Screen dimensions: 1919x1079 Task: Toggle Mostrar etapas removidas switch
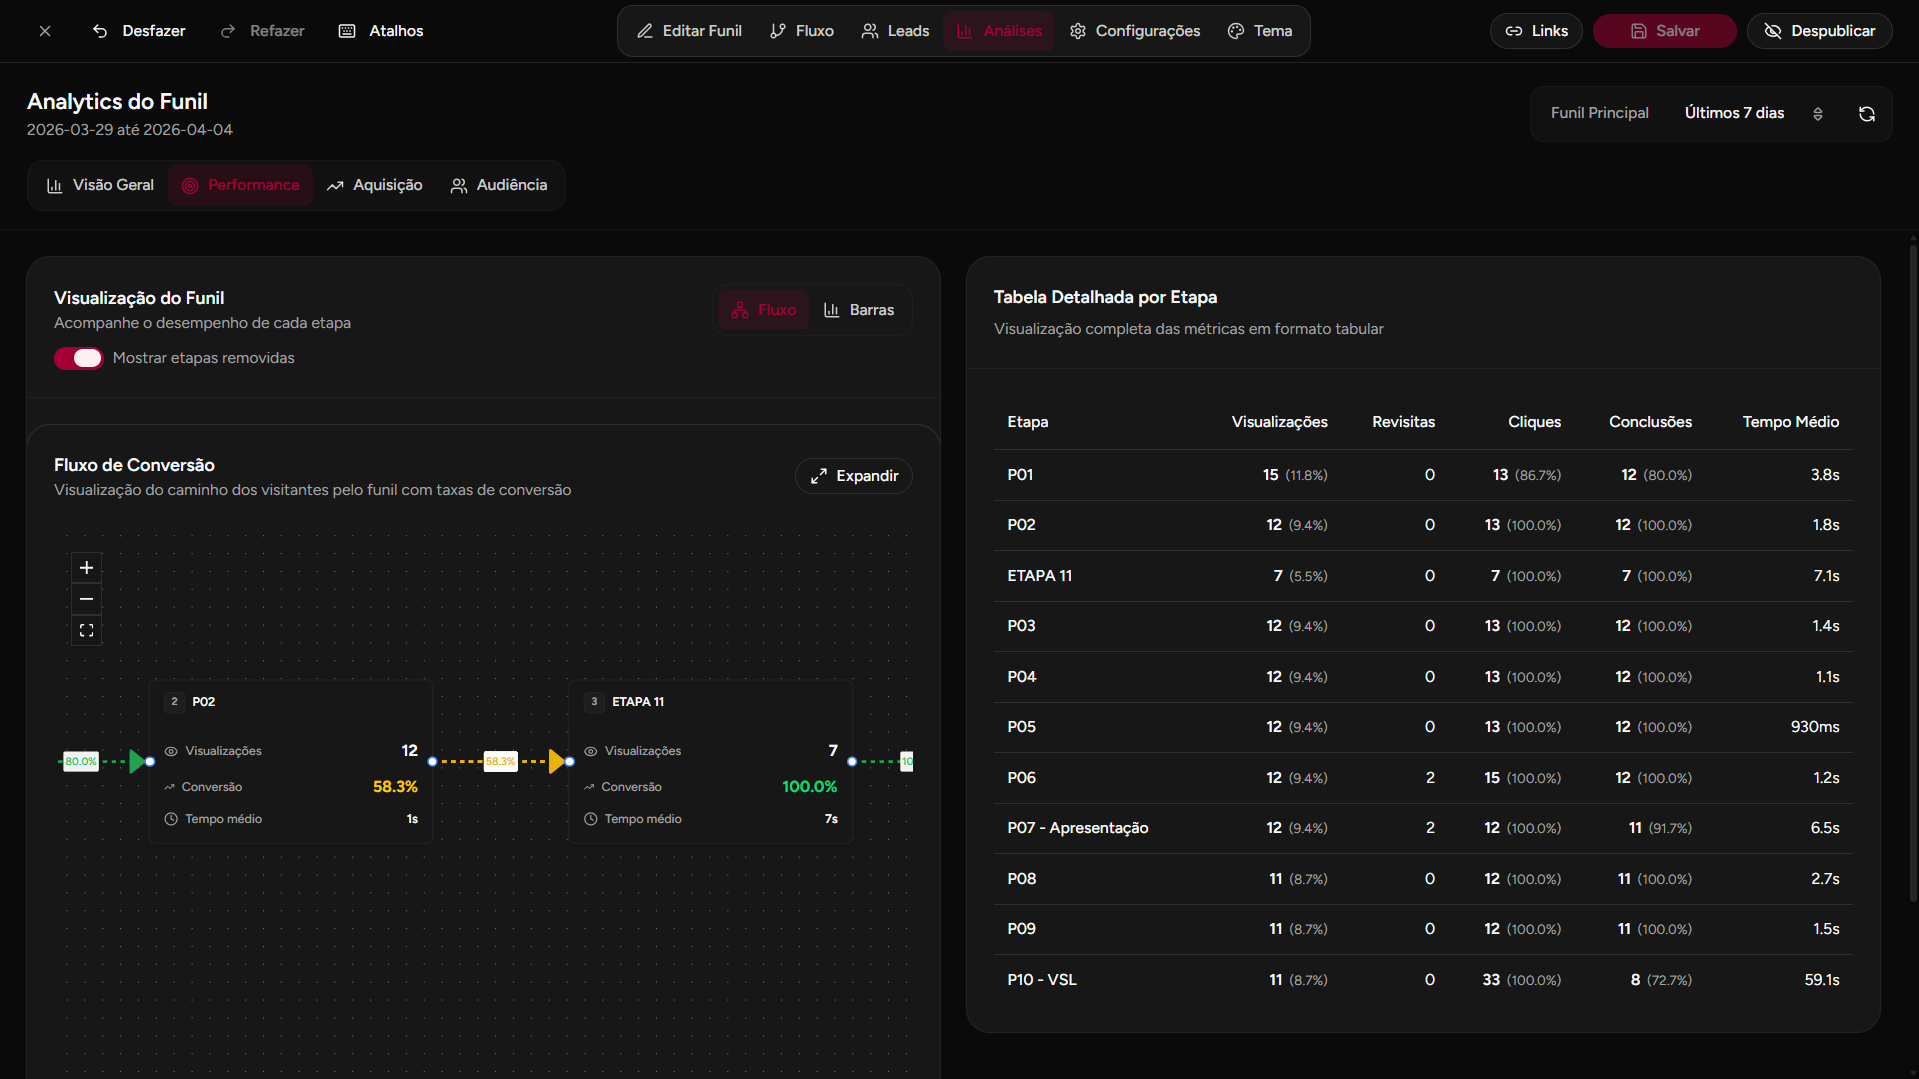click(x=78, y=358)
